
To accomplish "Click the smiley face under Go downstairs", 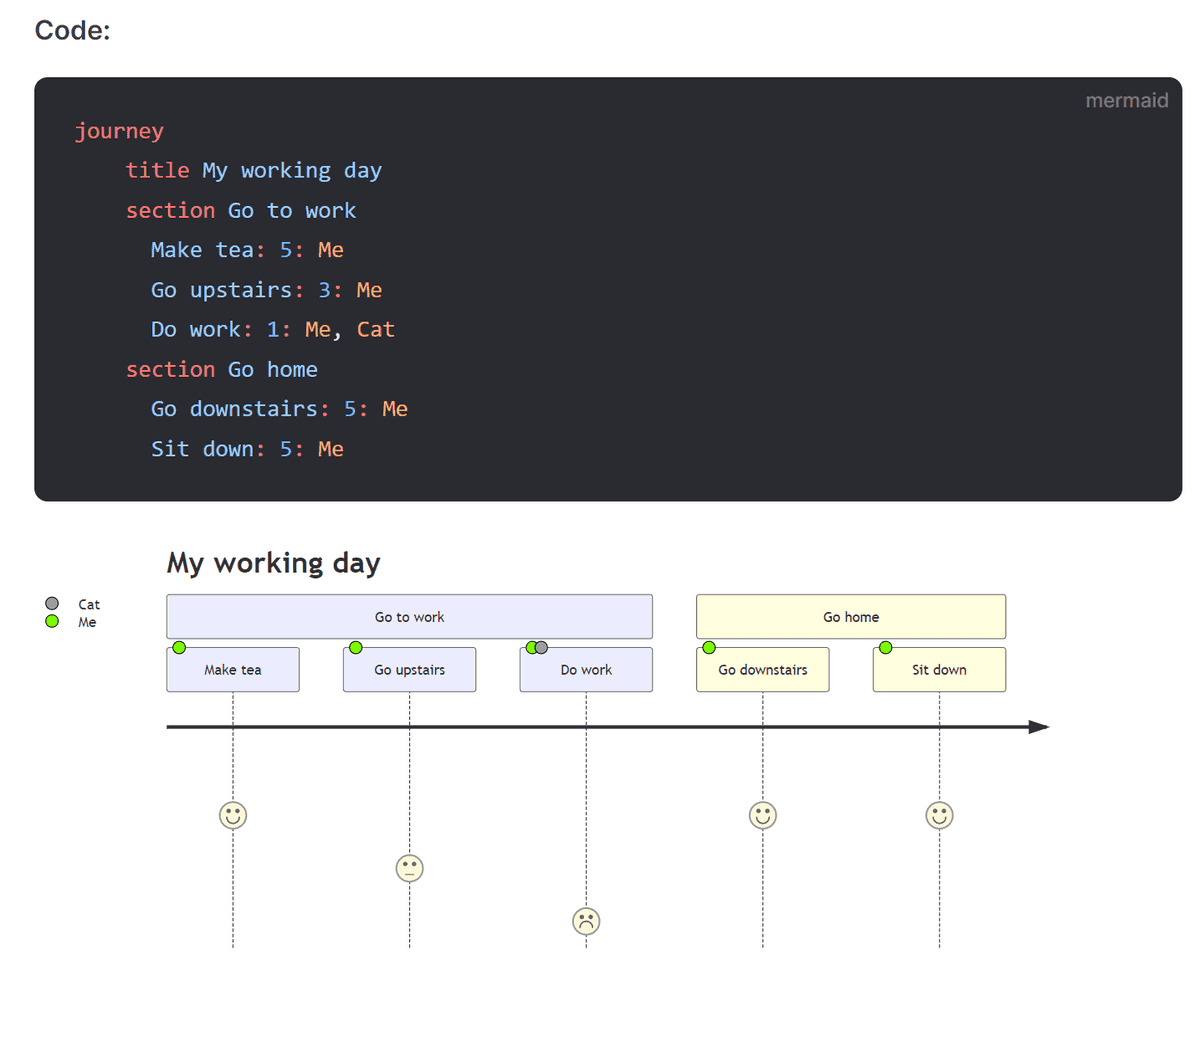I will [763, 815].
